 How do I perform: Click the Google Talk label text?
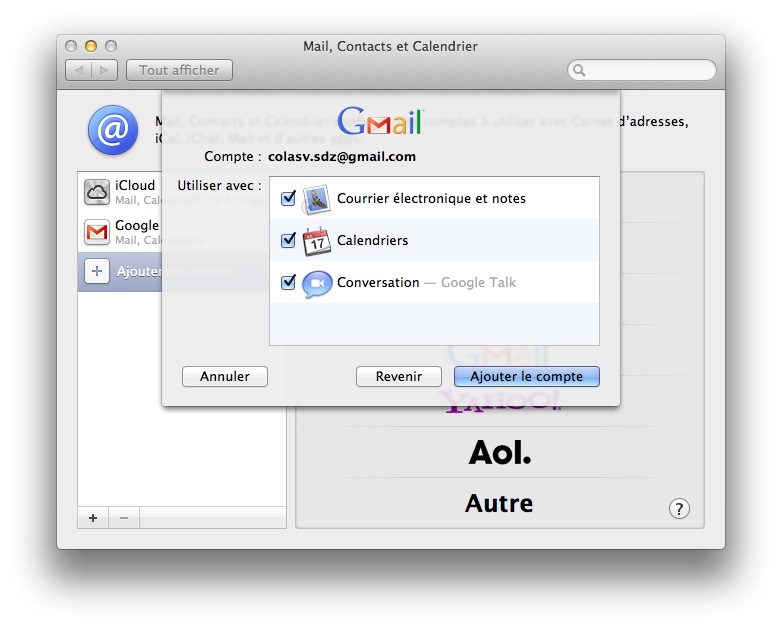coord(478,283)
